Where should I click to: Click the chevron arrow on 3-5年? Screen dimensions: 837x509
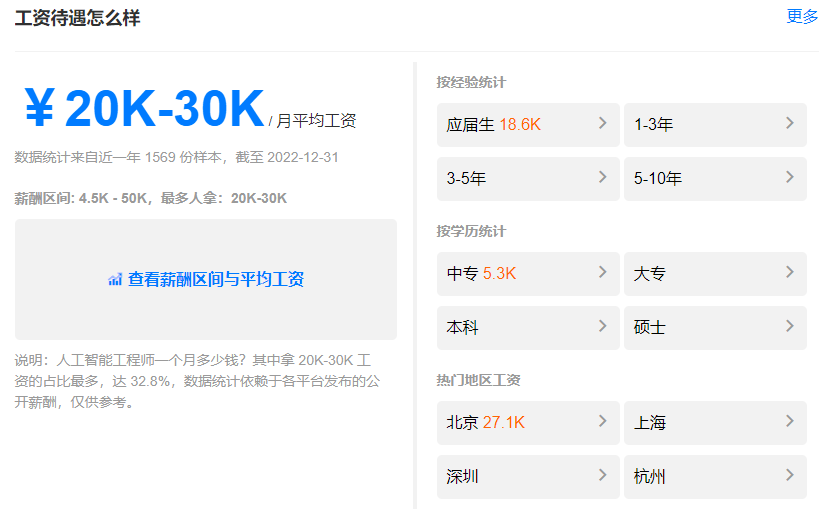pos(603,177)
